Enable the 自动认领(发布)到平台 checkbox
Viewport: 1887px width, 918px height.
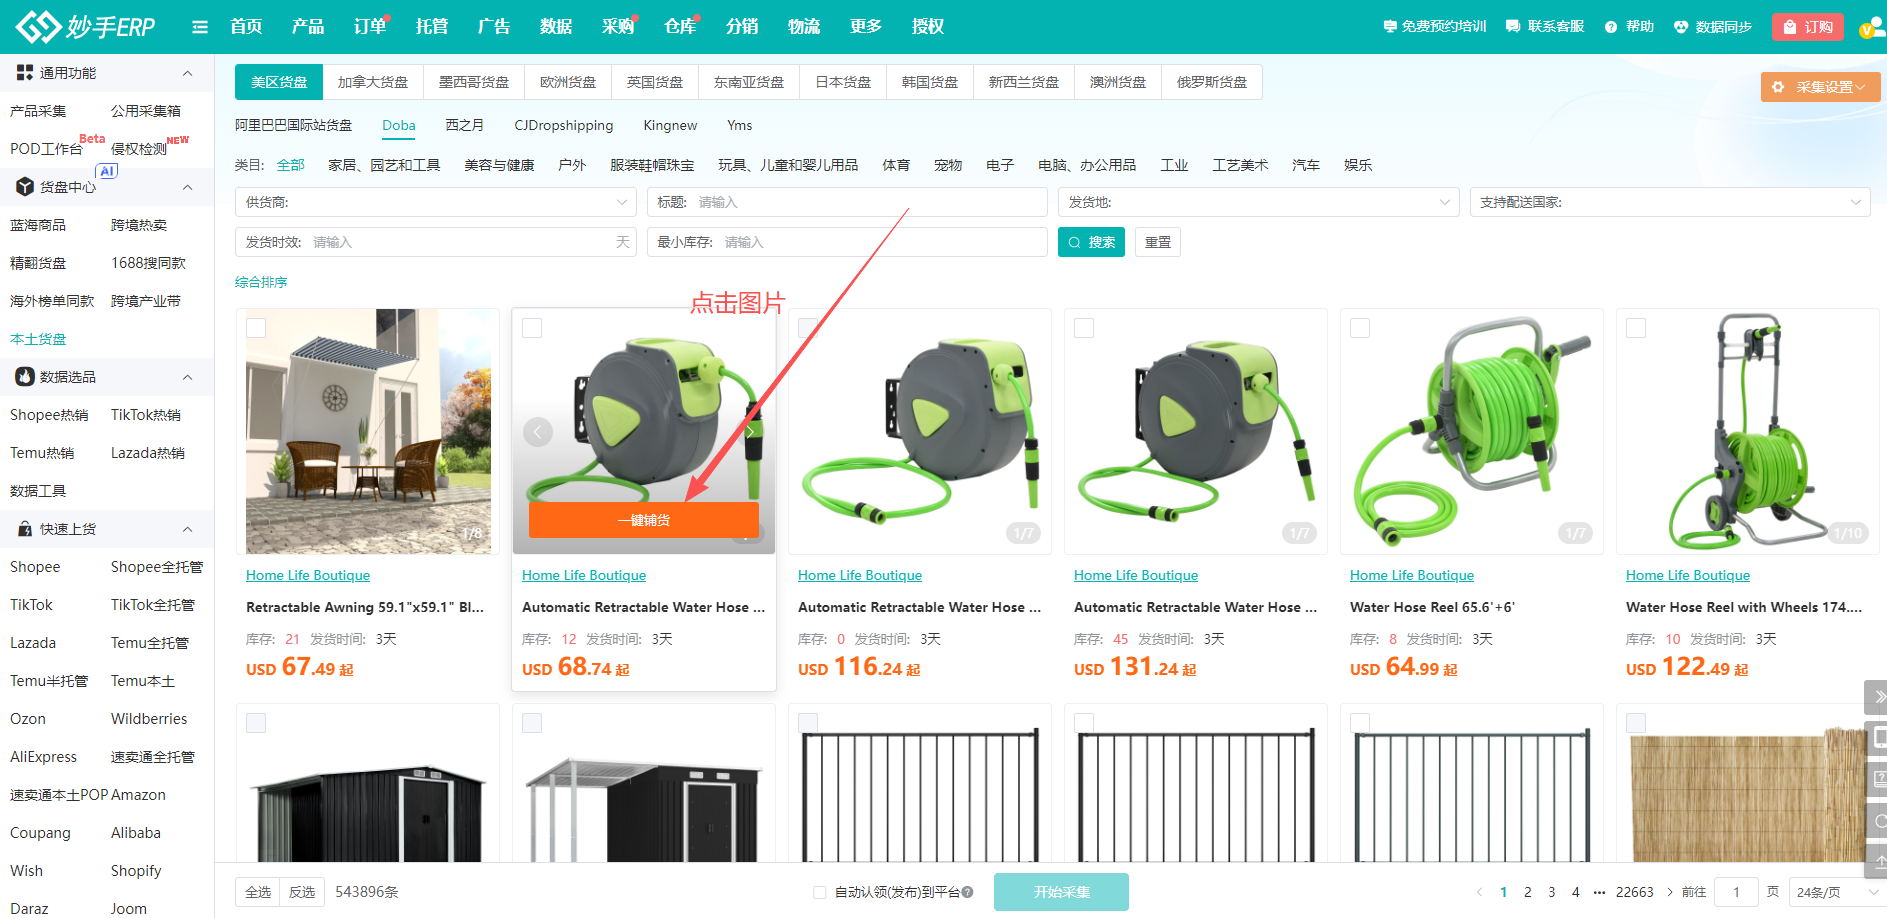(x=820, y=892)
